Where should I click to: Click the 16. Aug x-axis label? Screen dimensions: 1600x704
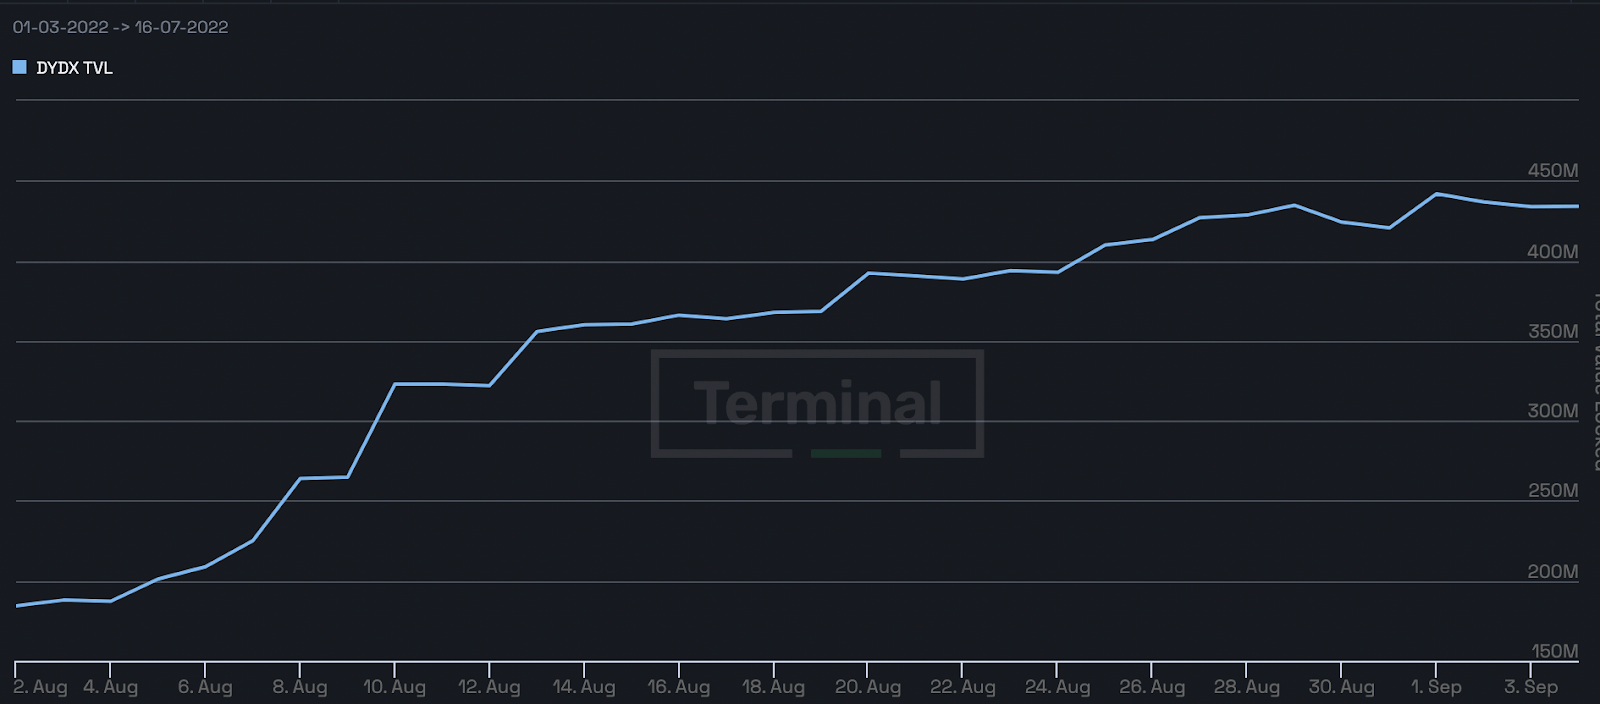pyautogui.click(x=679, y=687)
